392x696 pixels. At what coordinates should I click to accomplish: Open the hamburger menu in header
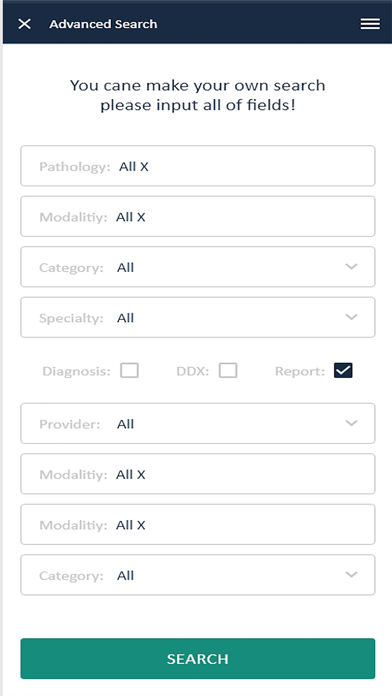coord(370,24)
